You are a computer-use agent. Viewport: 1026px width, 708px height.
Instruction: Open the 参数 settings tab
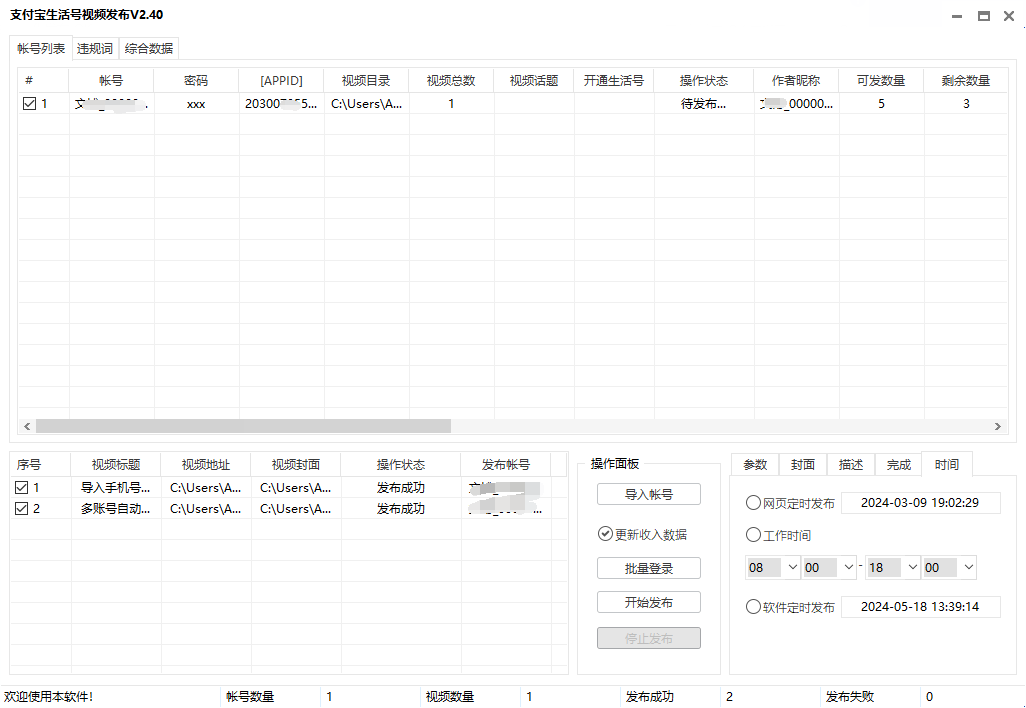click(x=755, y=465)
